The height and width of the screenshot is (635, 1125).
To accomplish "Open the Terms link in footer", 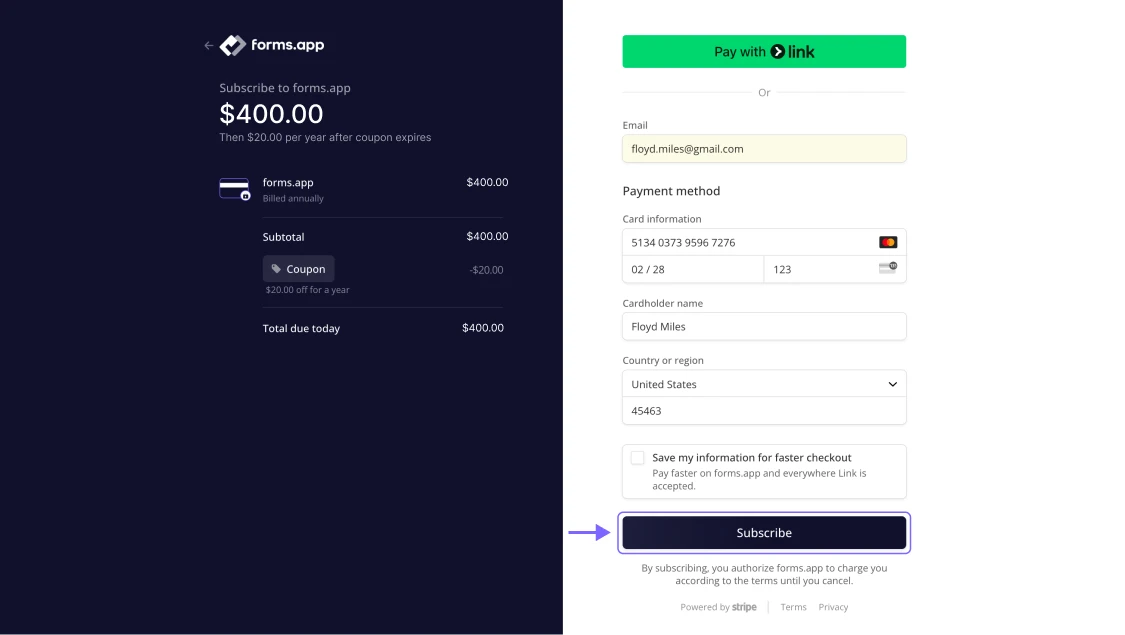I will [x=793, y=607].
